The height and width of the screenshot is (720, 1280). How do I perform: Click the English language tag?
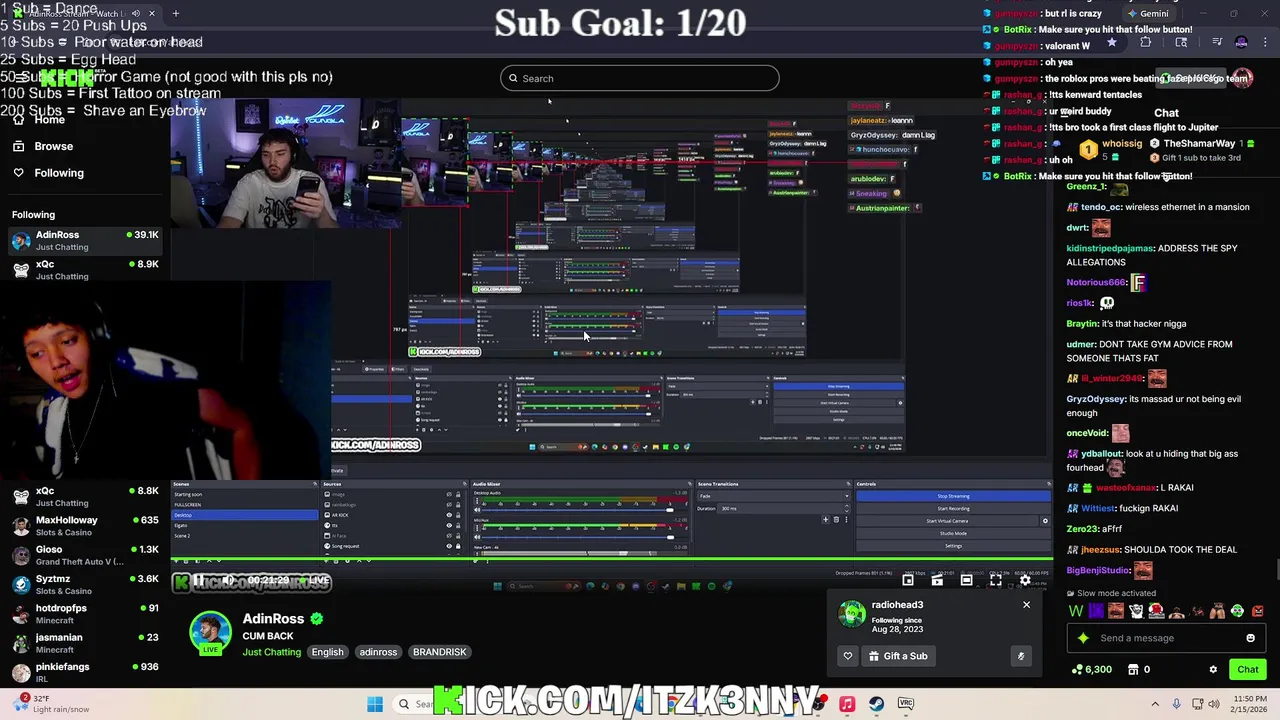327,652
